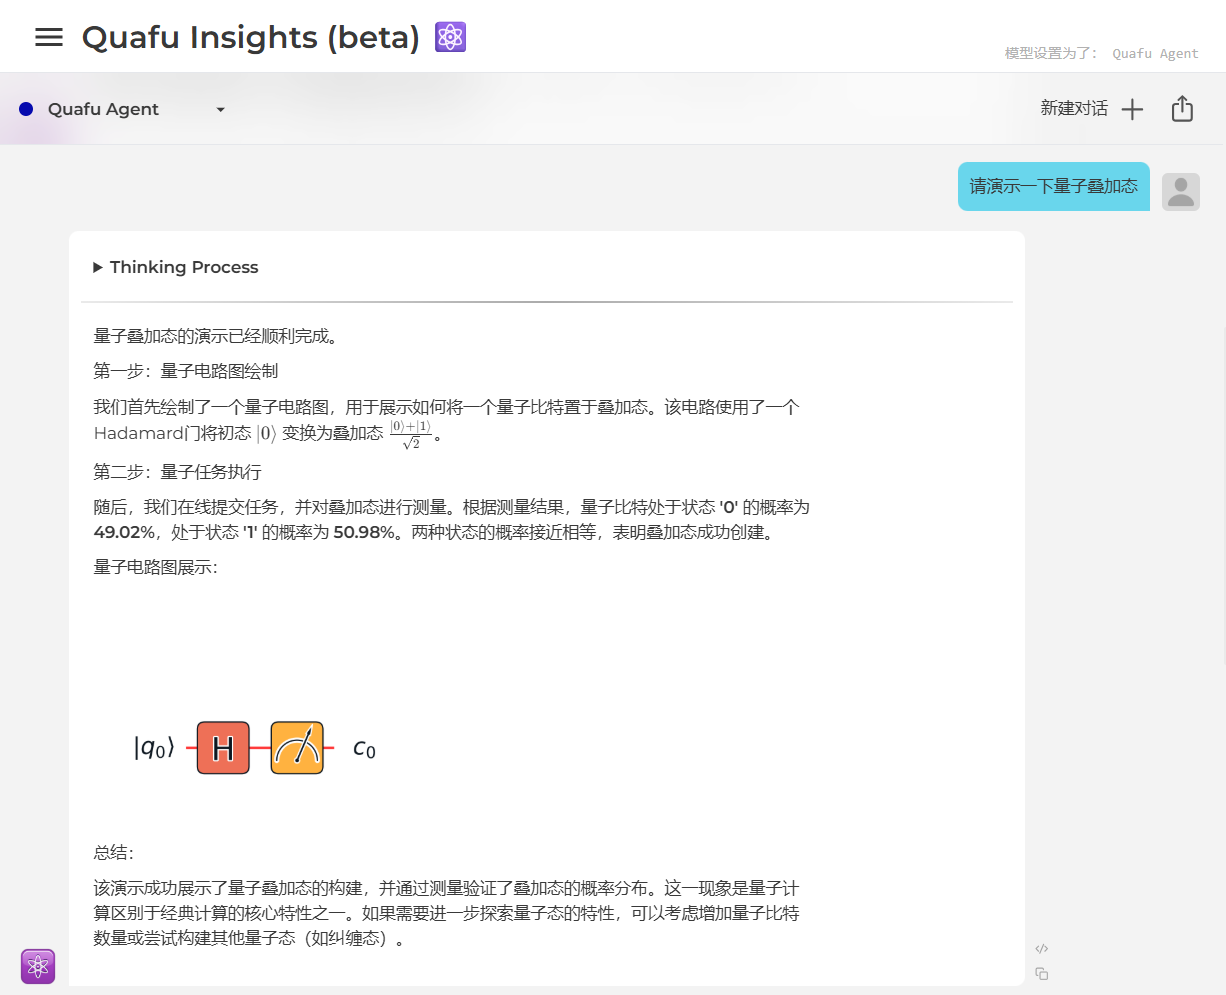Click the orange measurement gate in circuit
Viewport: 1226px width, 995px height.
pyautogui.click(x=297, y=748)
